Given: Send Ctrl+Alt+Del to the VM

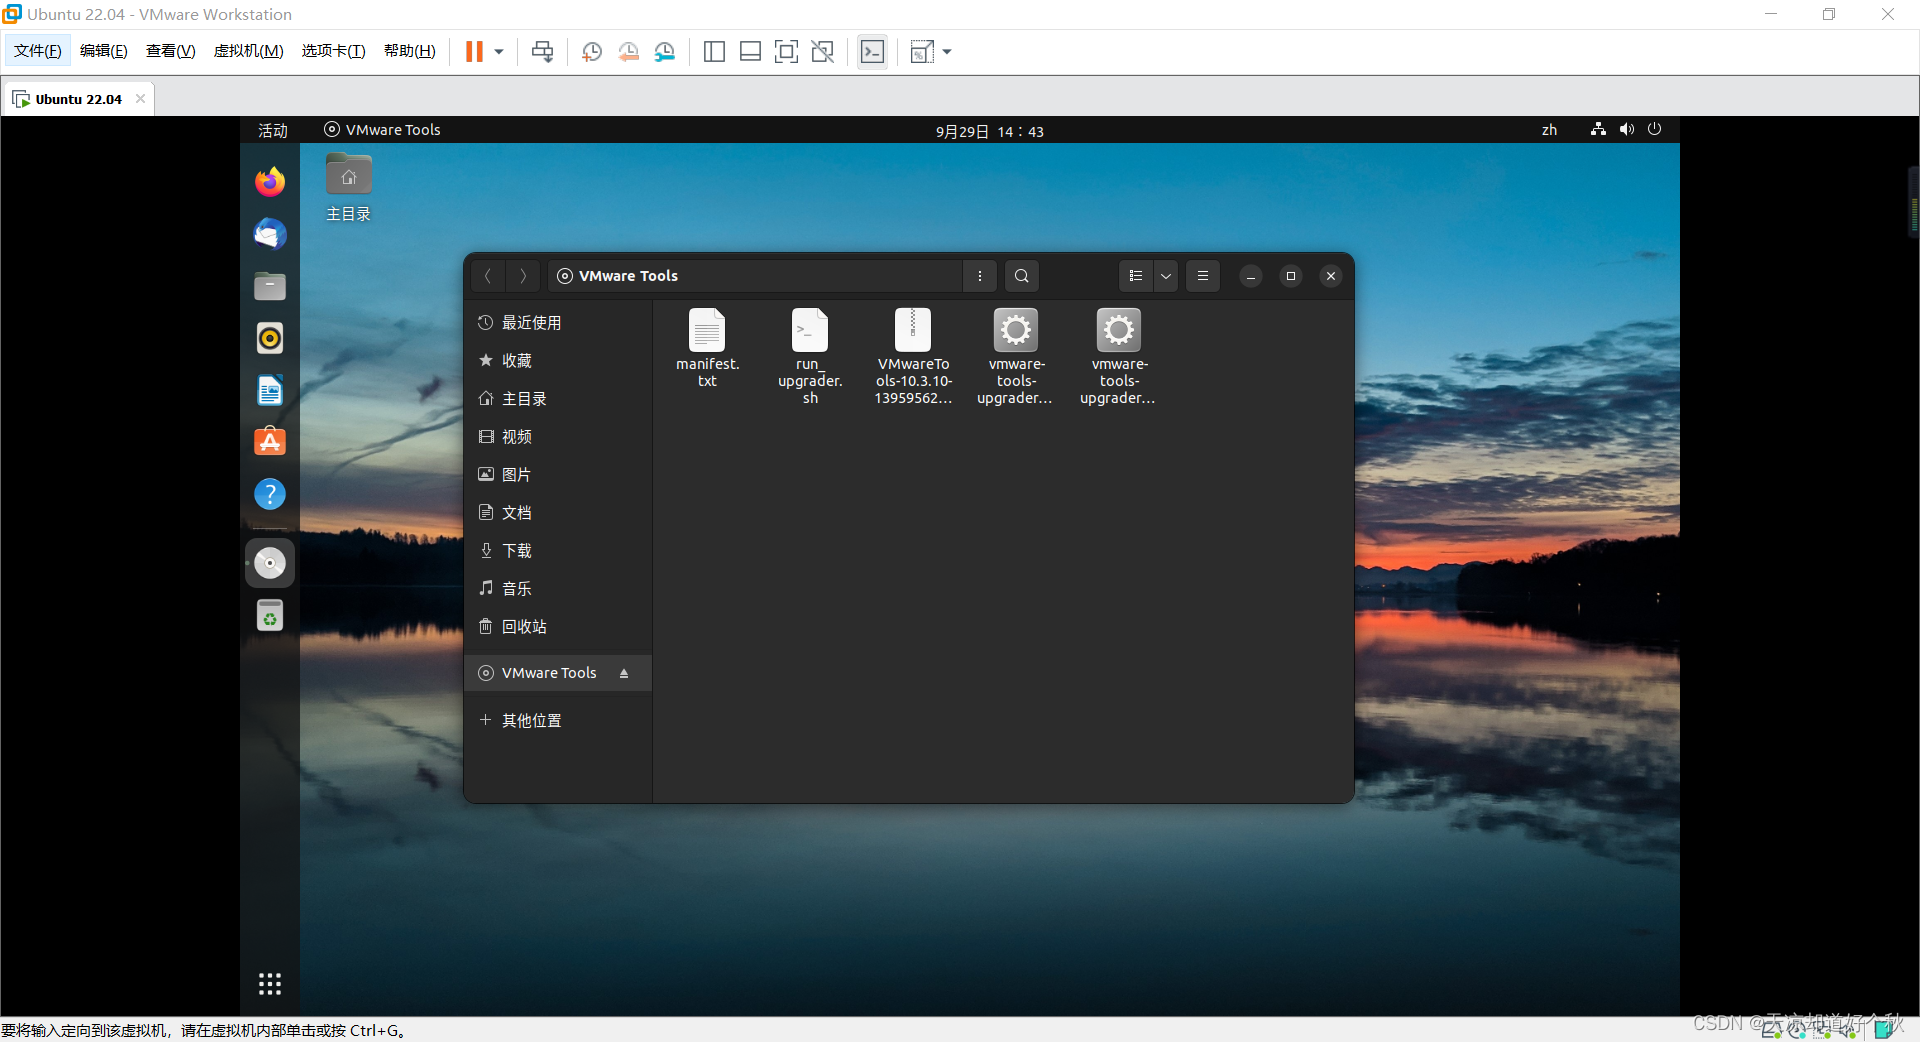Looking at the screenshot, I should [x=543, y=52].
